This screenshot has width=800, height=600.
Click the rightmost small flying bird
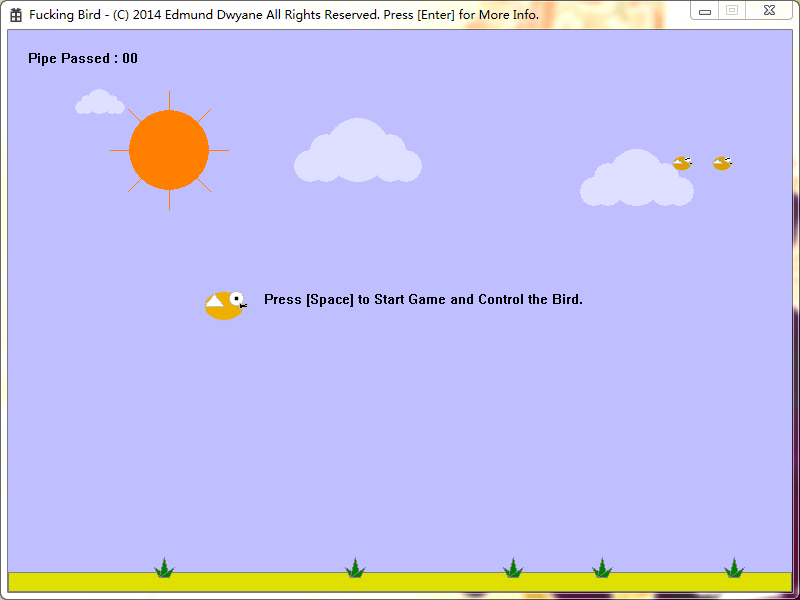(x=722, y=163)
